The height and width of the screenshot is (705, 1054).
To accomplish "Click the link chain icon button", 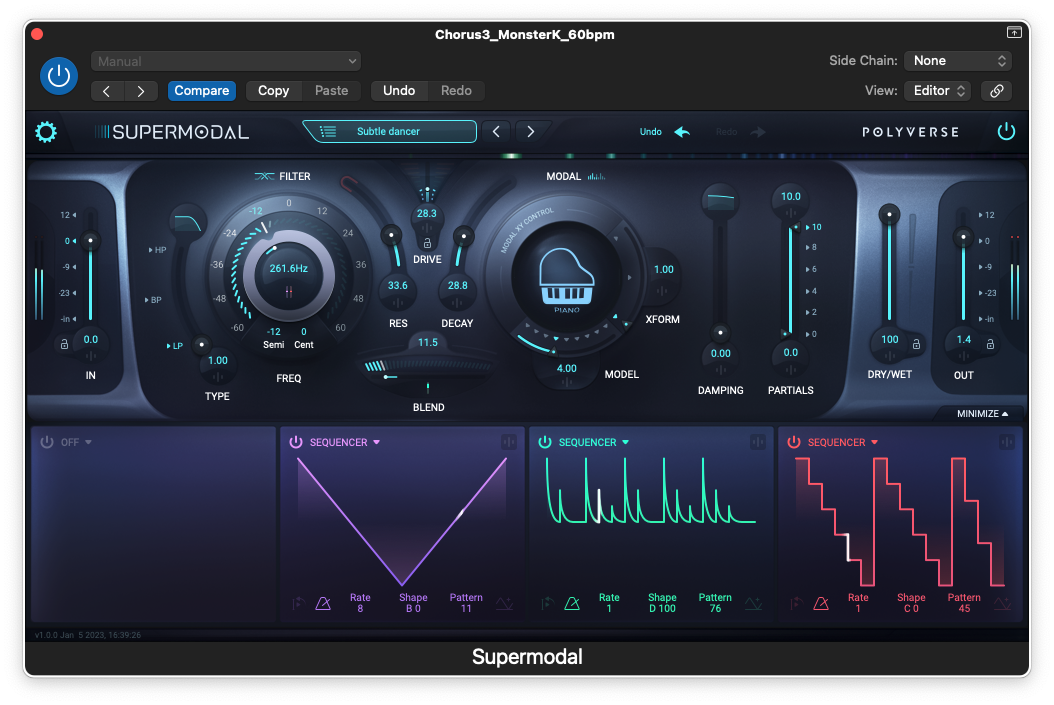I will 996,91.
